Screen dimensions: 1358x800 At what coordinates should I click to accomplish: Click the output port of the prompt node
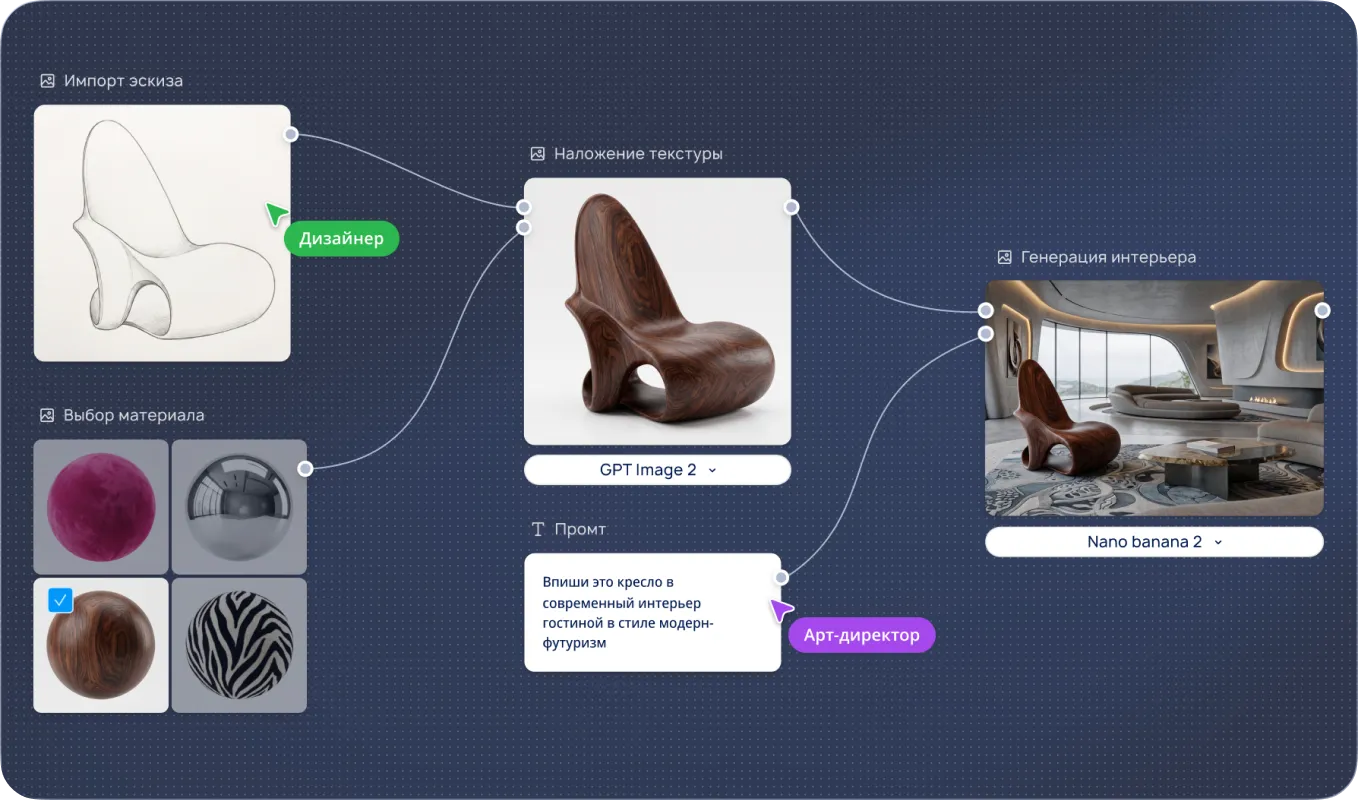point(781,577)
